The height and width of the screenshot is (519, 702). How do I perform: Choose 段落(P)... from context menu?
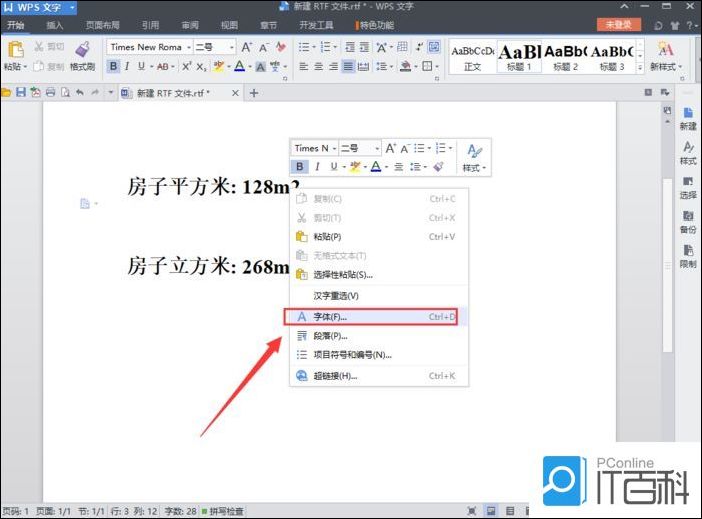click(x=379, y=336)
